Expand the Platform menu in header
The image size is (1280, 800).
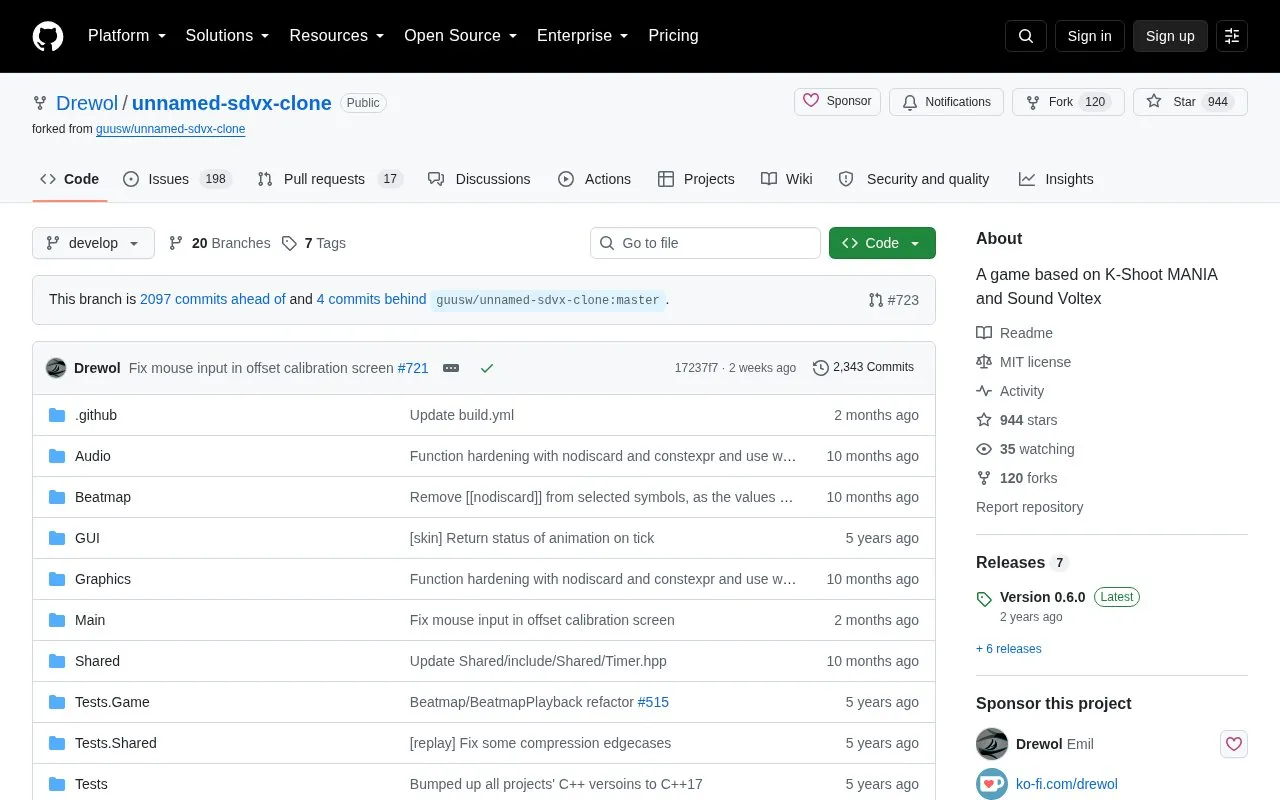click(127, 36)
